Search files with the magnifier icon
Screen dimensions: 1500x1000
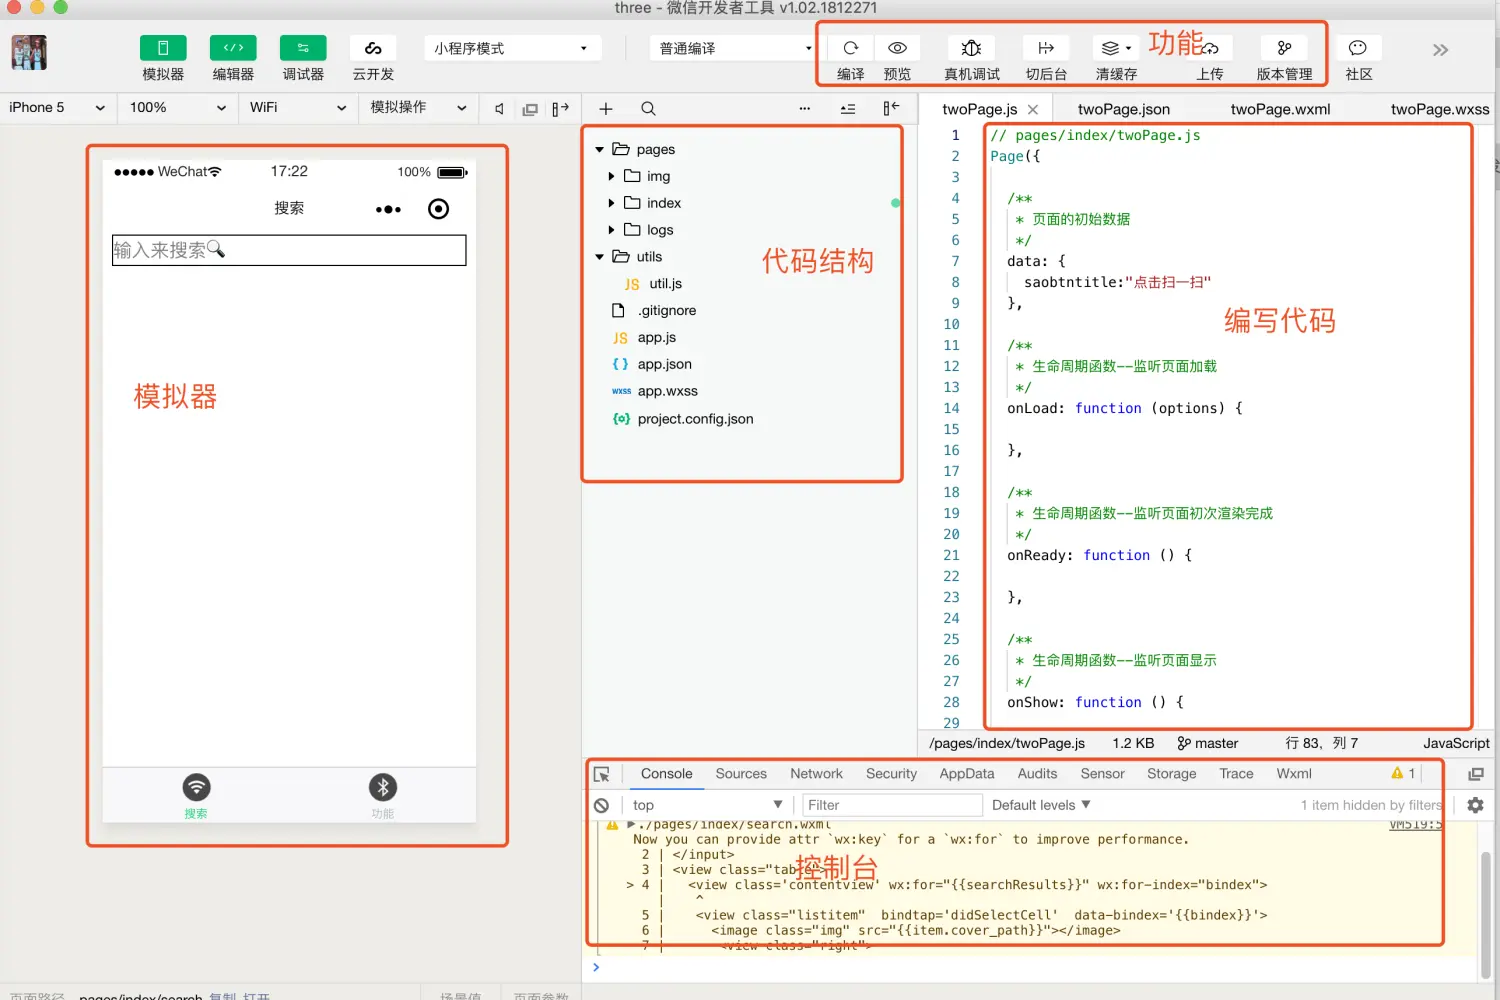coord(648,109)
